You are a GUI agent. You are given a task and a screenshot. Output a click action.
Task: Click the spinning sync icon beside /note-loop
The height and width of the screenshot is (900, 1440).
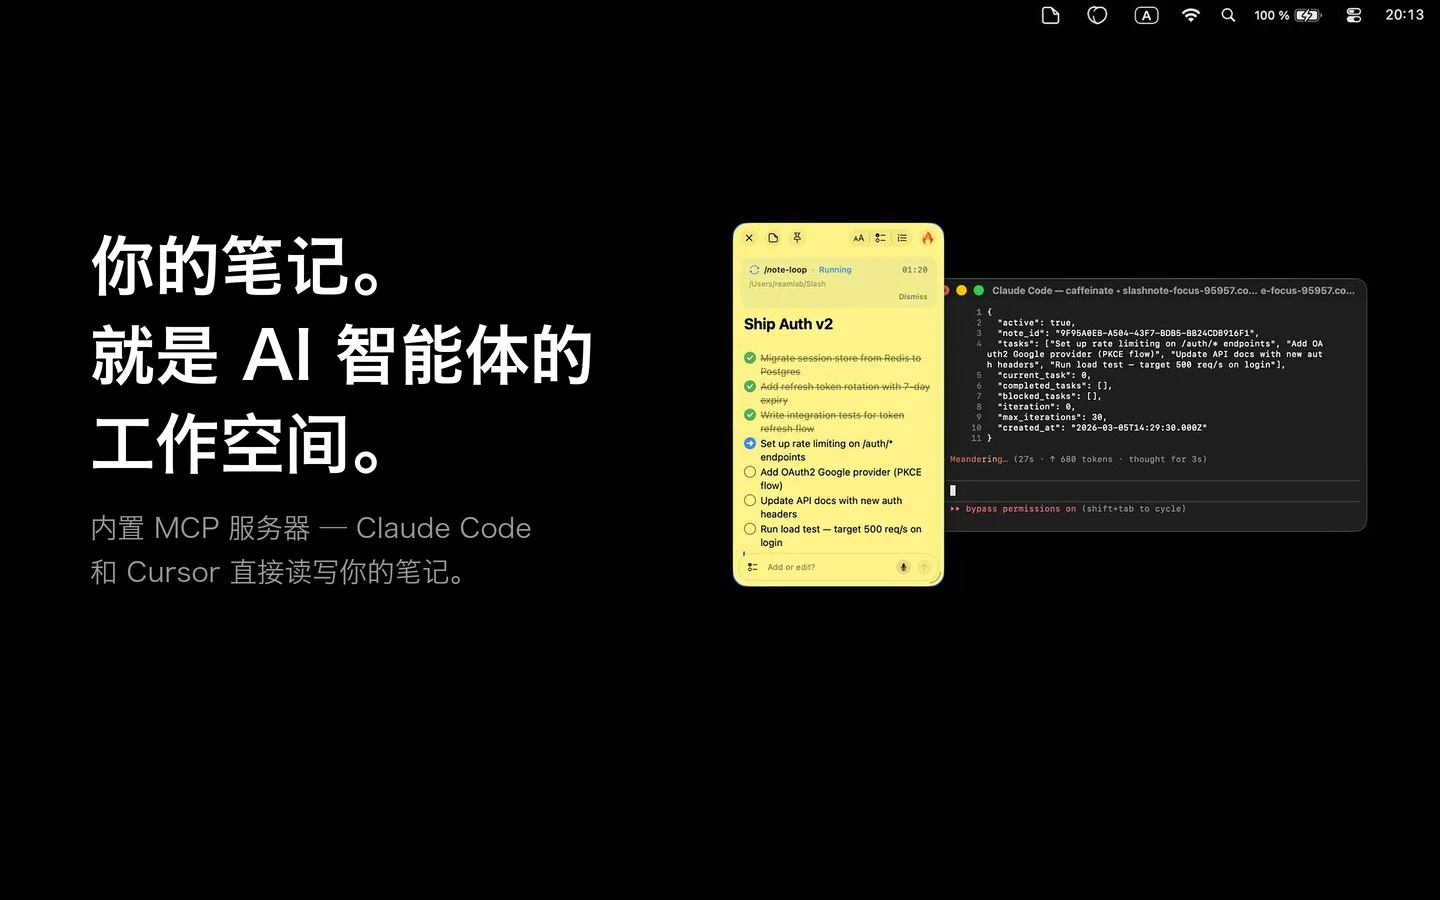click(x=754, y=270)
